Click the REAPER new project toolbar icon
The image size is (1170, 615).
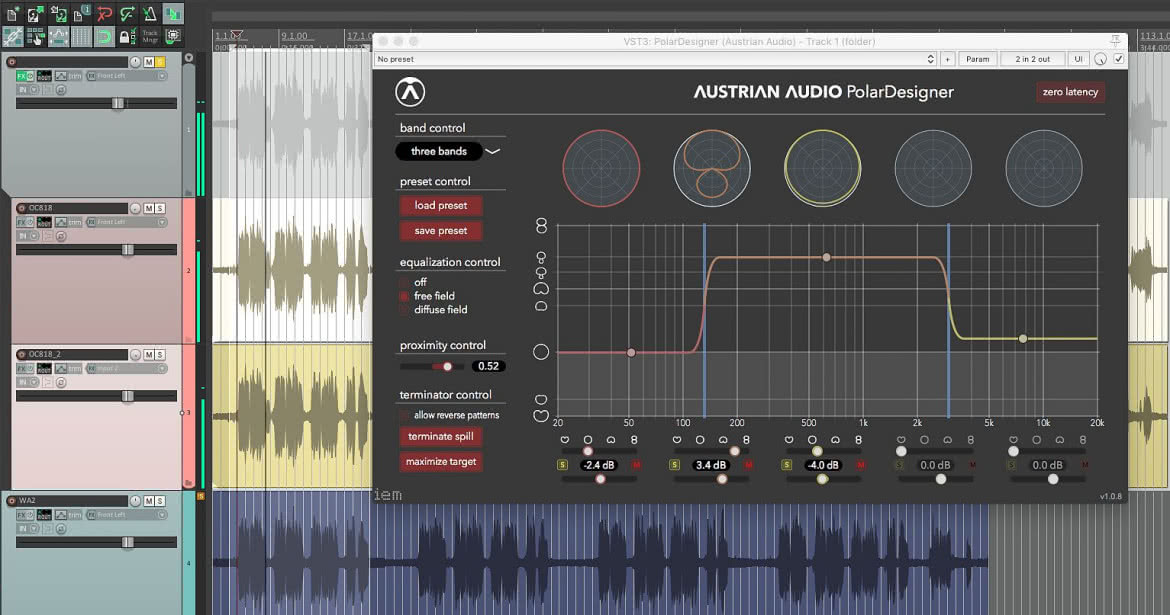[x=12, y=13]
